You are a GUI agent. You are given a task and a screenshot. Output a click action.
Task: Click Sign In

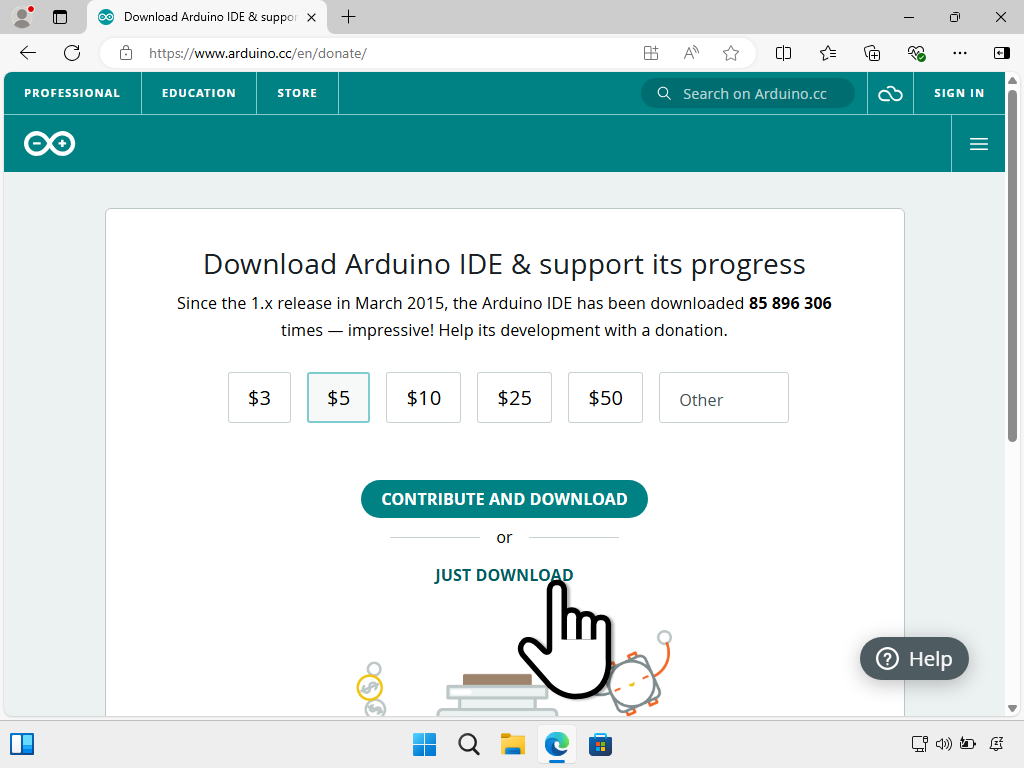pyautogui.click(x=959, y=93)
